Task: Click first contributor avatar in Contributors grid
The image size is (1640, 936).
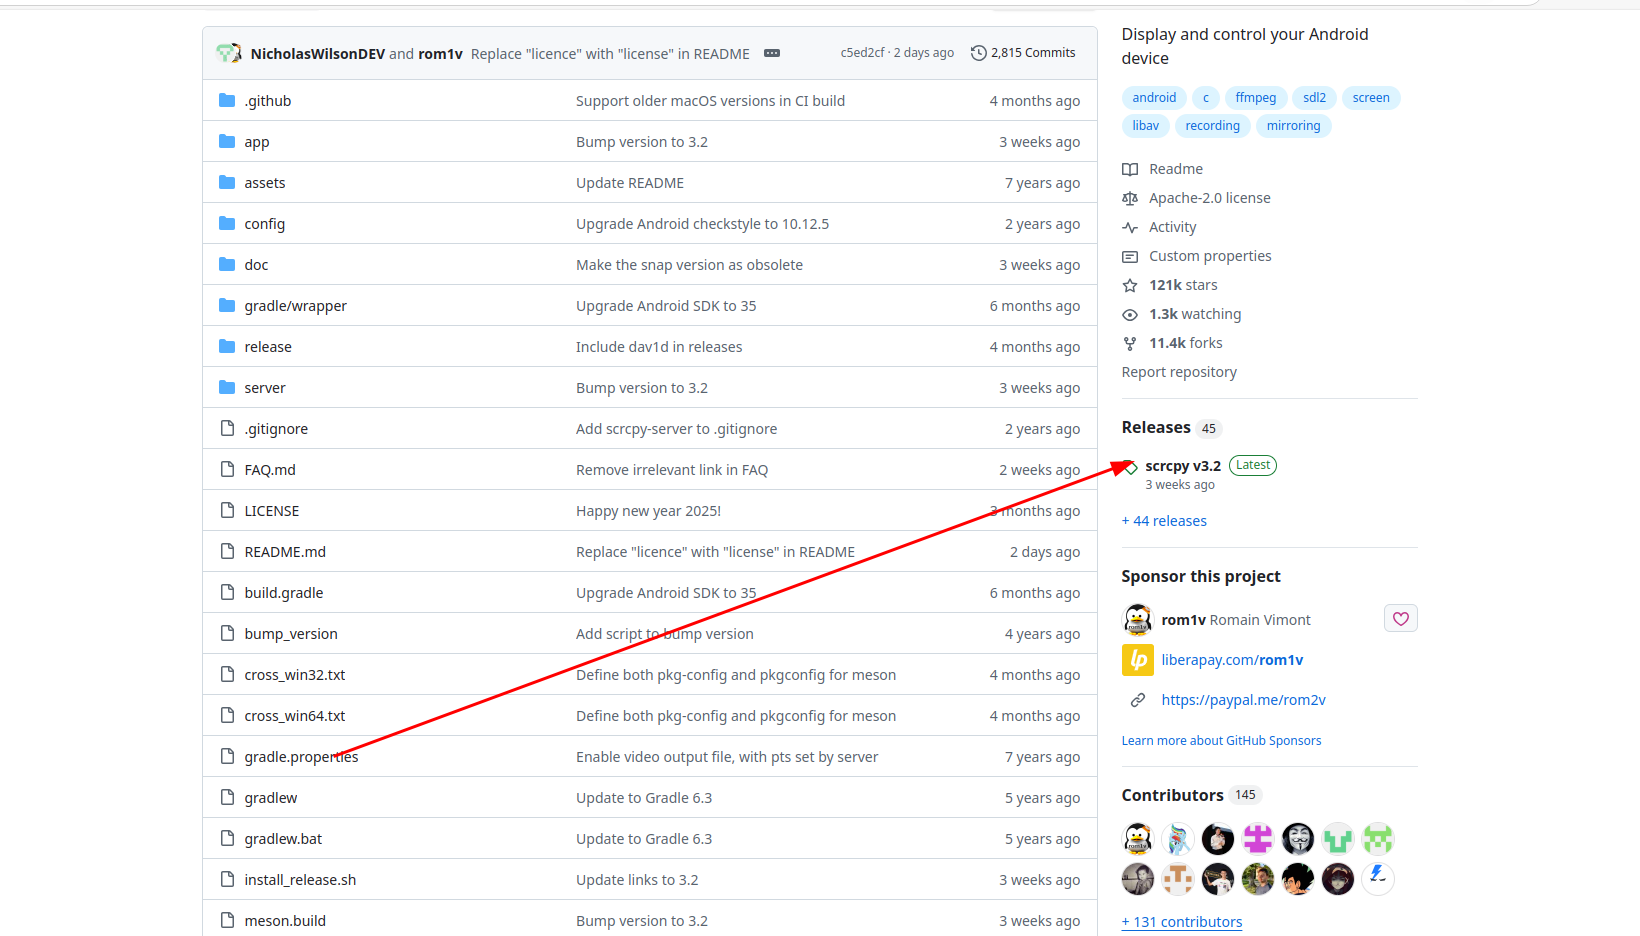Action: [x=1138, y=838]
